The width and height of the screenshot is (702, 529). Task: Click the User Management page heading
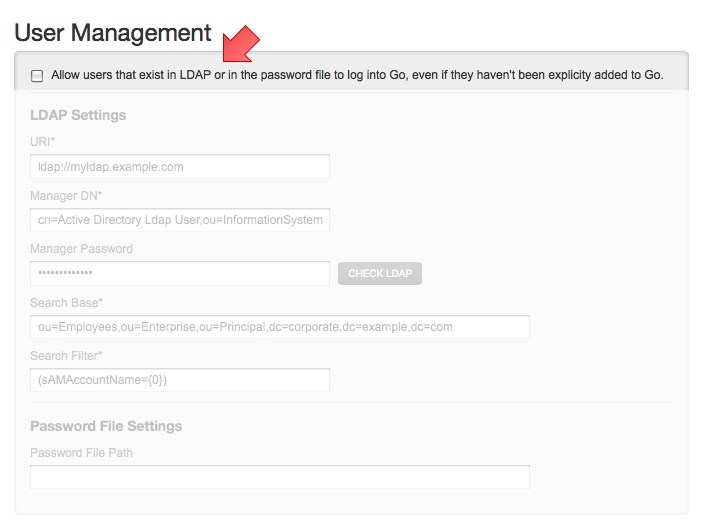tap(113, 33)
